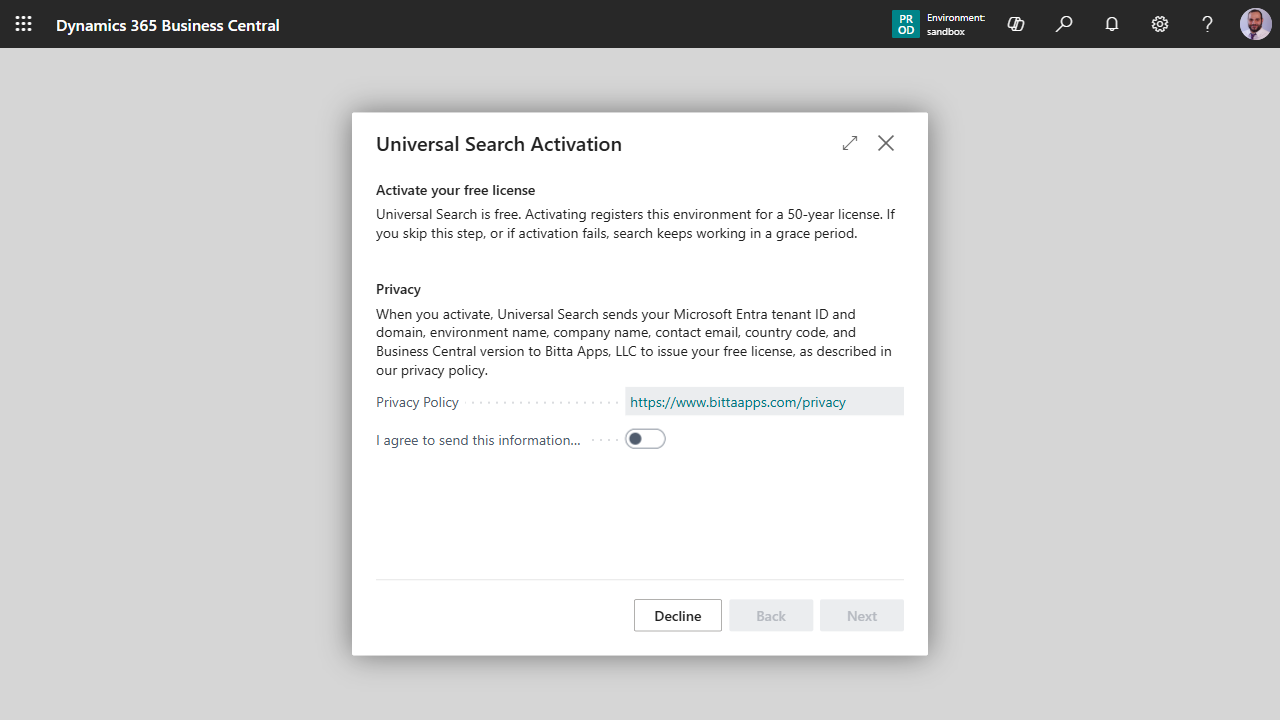Open the settings gear menu
The height and width of the screenshot is (720, 1280).
1160,24
